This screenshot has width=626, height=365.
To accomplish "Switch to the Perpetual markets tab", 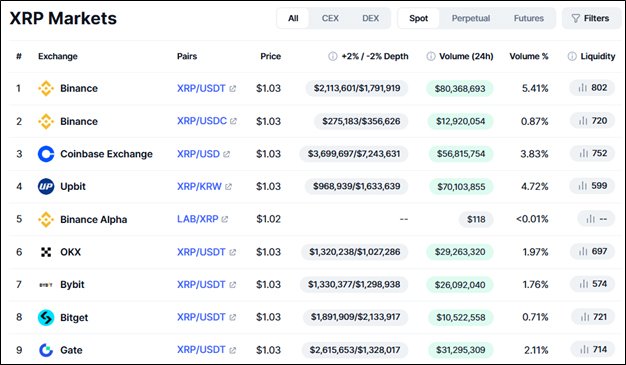I will [x=471, y=18].
